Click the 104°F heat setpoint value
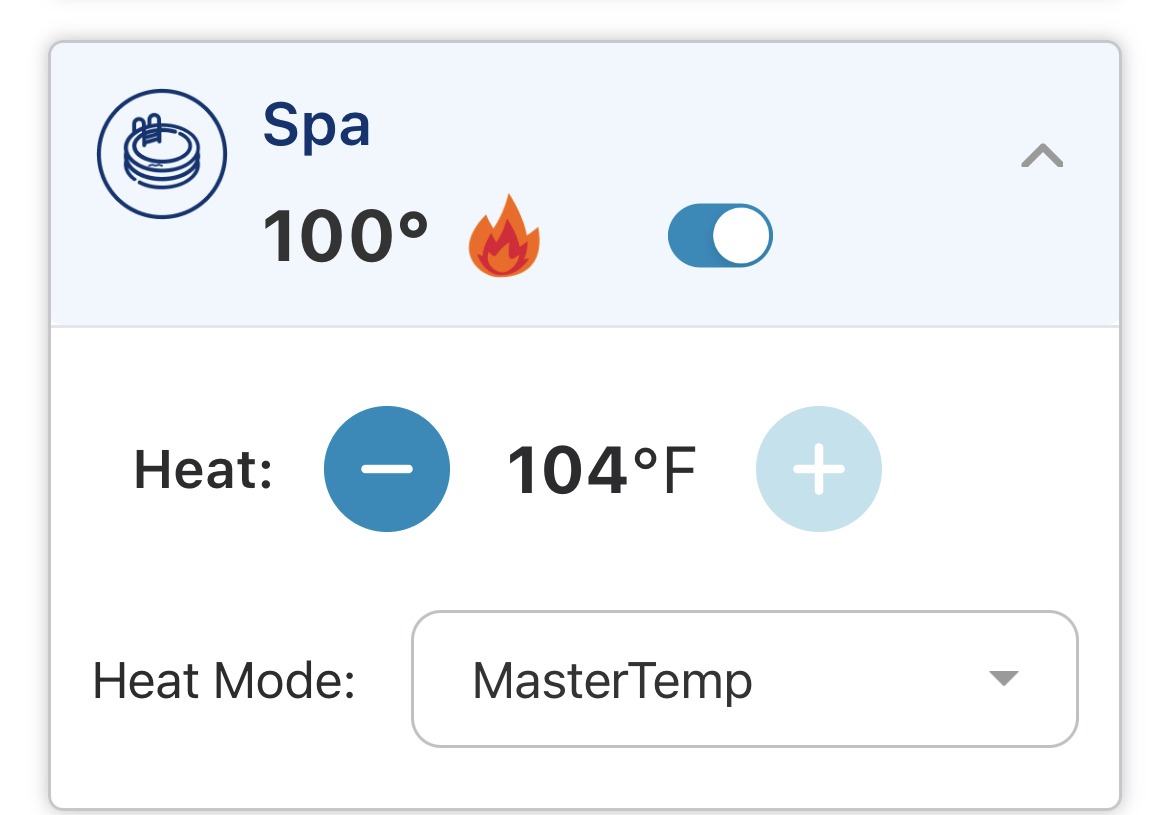 point(601,469)
